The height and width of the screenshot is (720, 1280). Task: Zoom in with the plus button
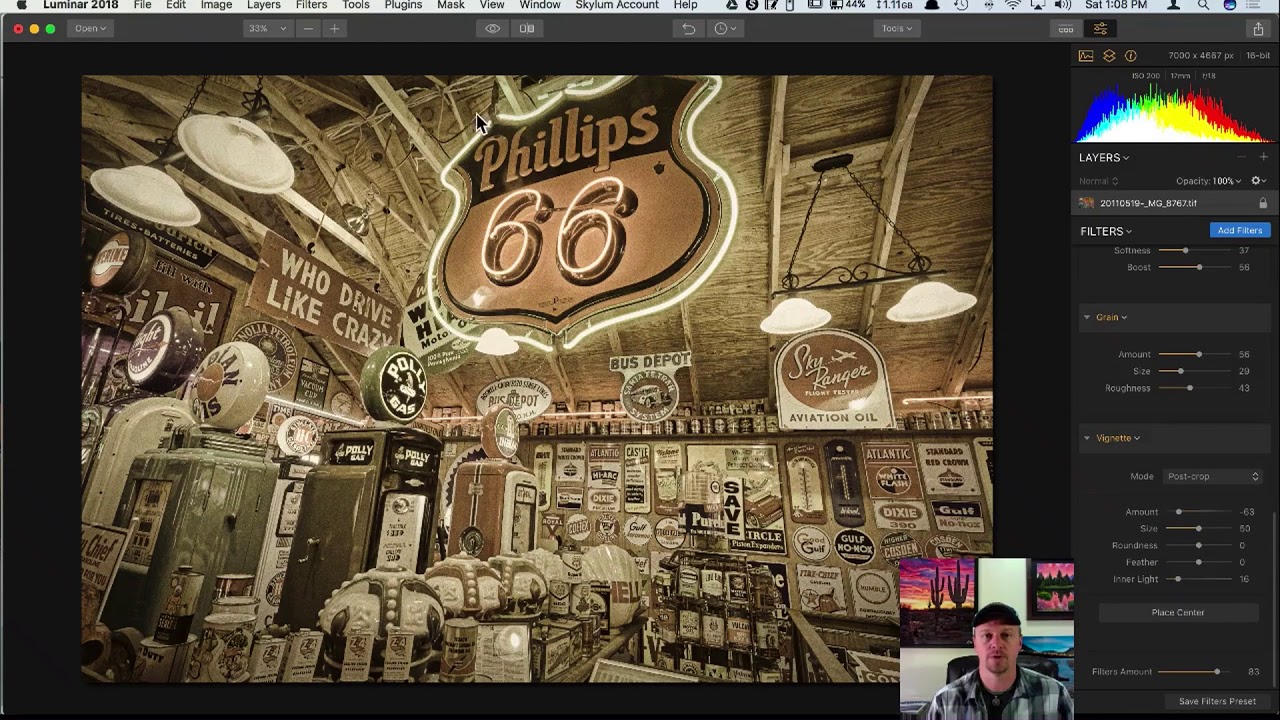[x=334, y=28]
